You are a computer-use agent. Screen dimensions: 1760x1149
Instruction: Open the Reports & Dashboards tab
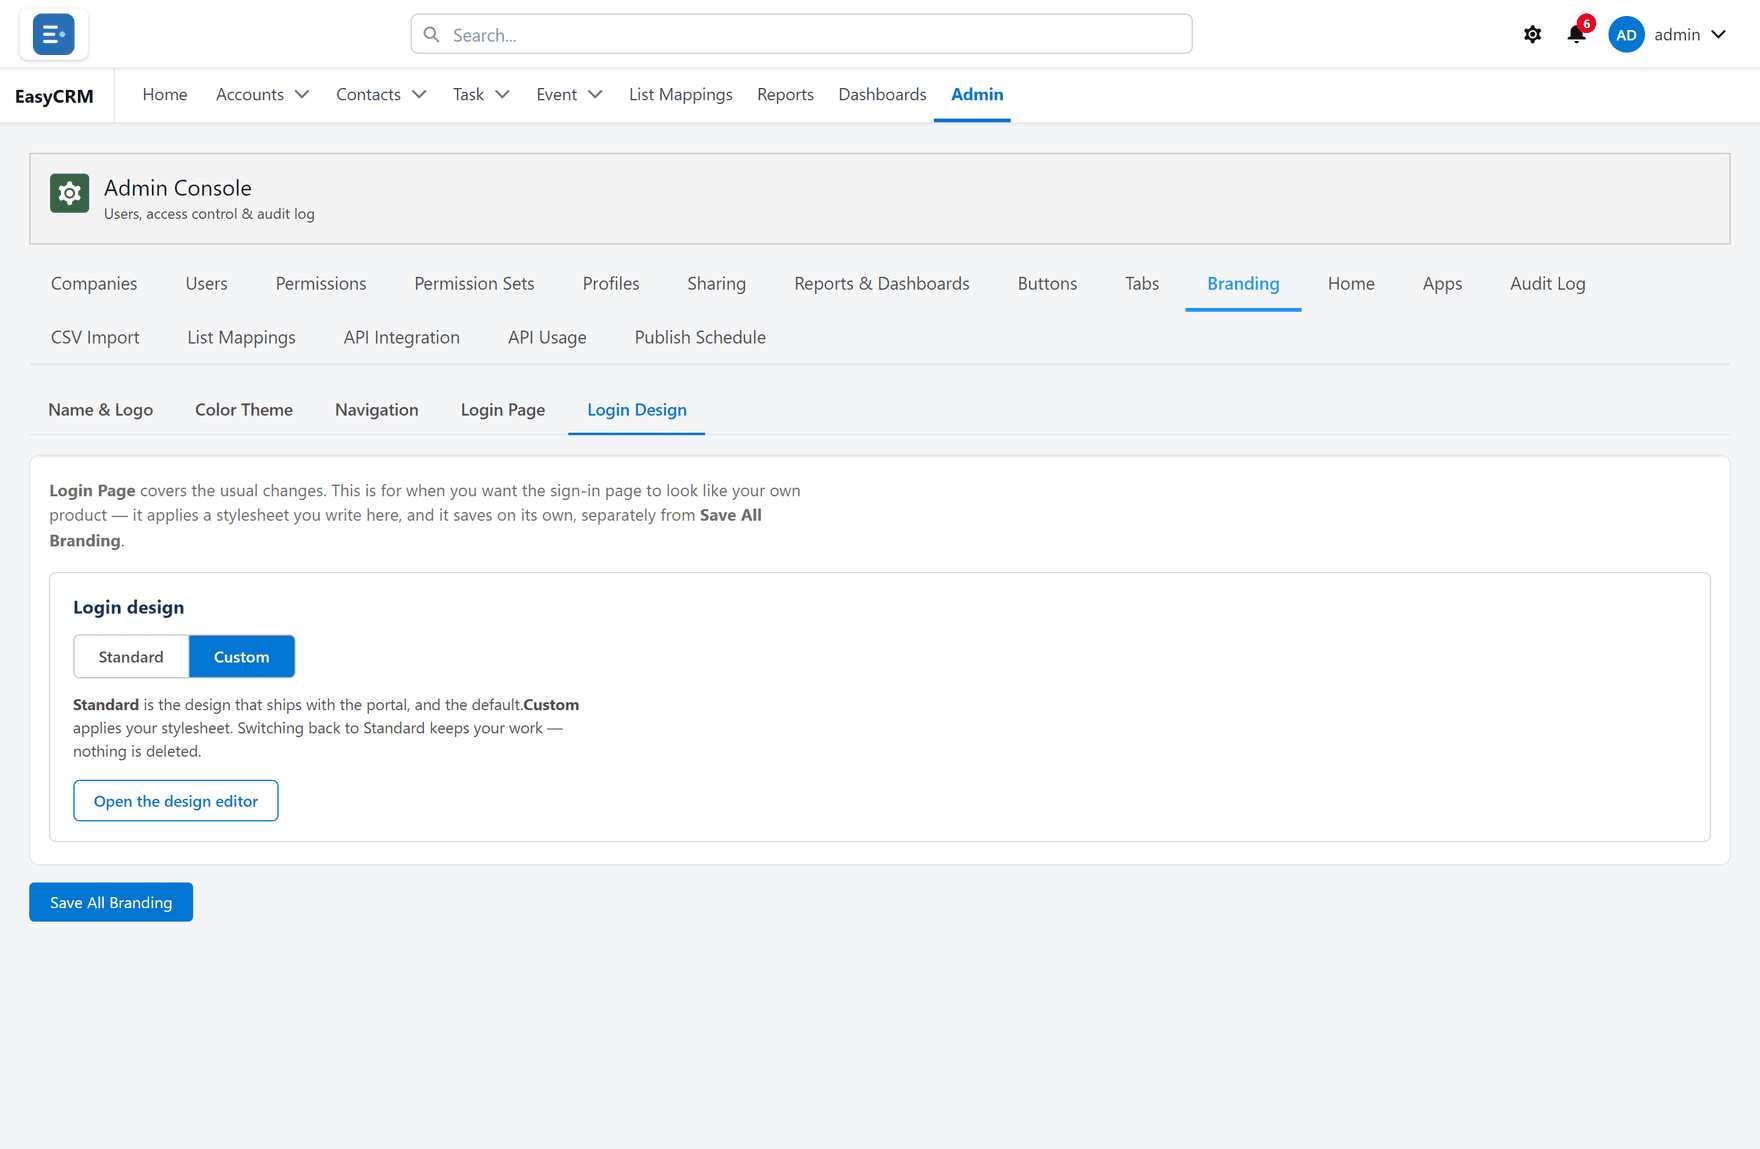tap(882, 284)
